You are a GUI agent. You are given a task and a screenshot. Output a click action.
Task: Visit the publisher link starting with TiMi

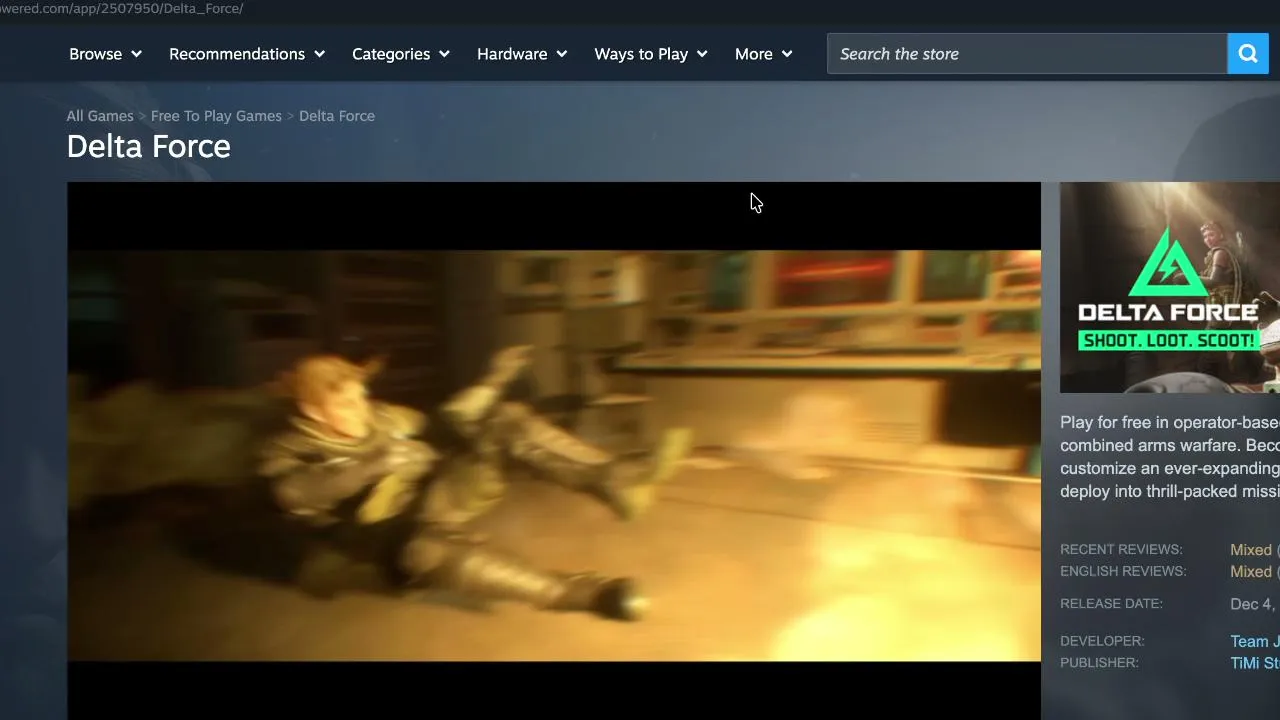click(1255, 664)
